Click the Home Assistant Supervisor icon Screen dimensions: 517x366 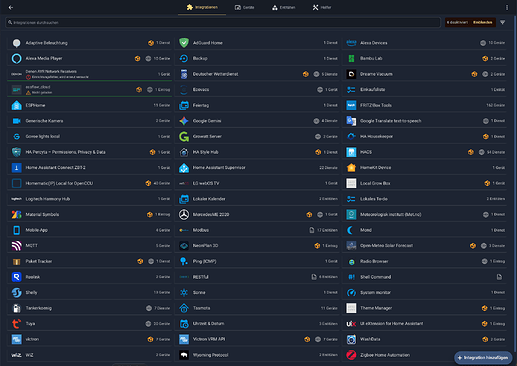point(184,168)
